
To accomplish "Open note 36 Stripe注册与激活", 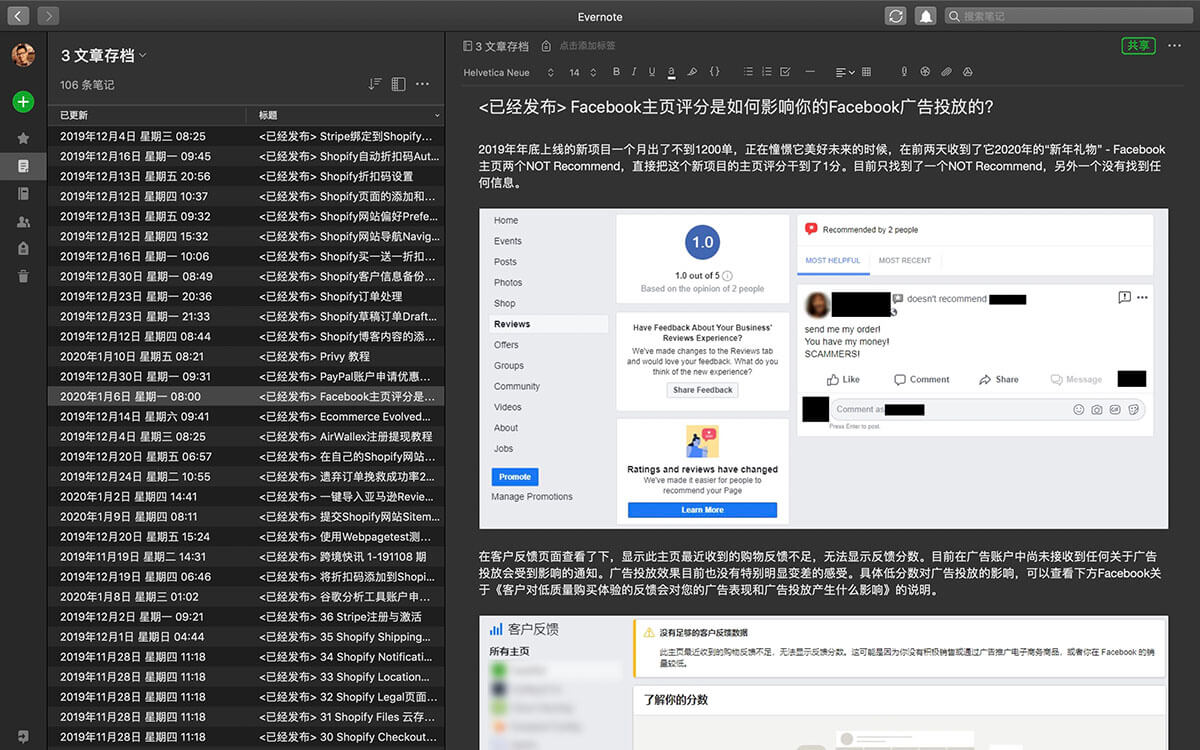I will click(246, 616).
